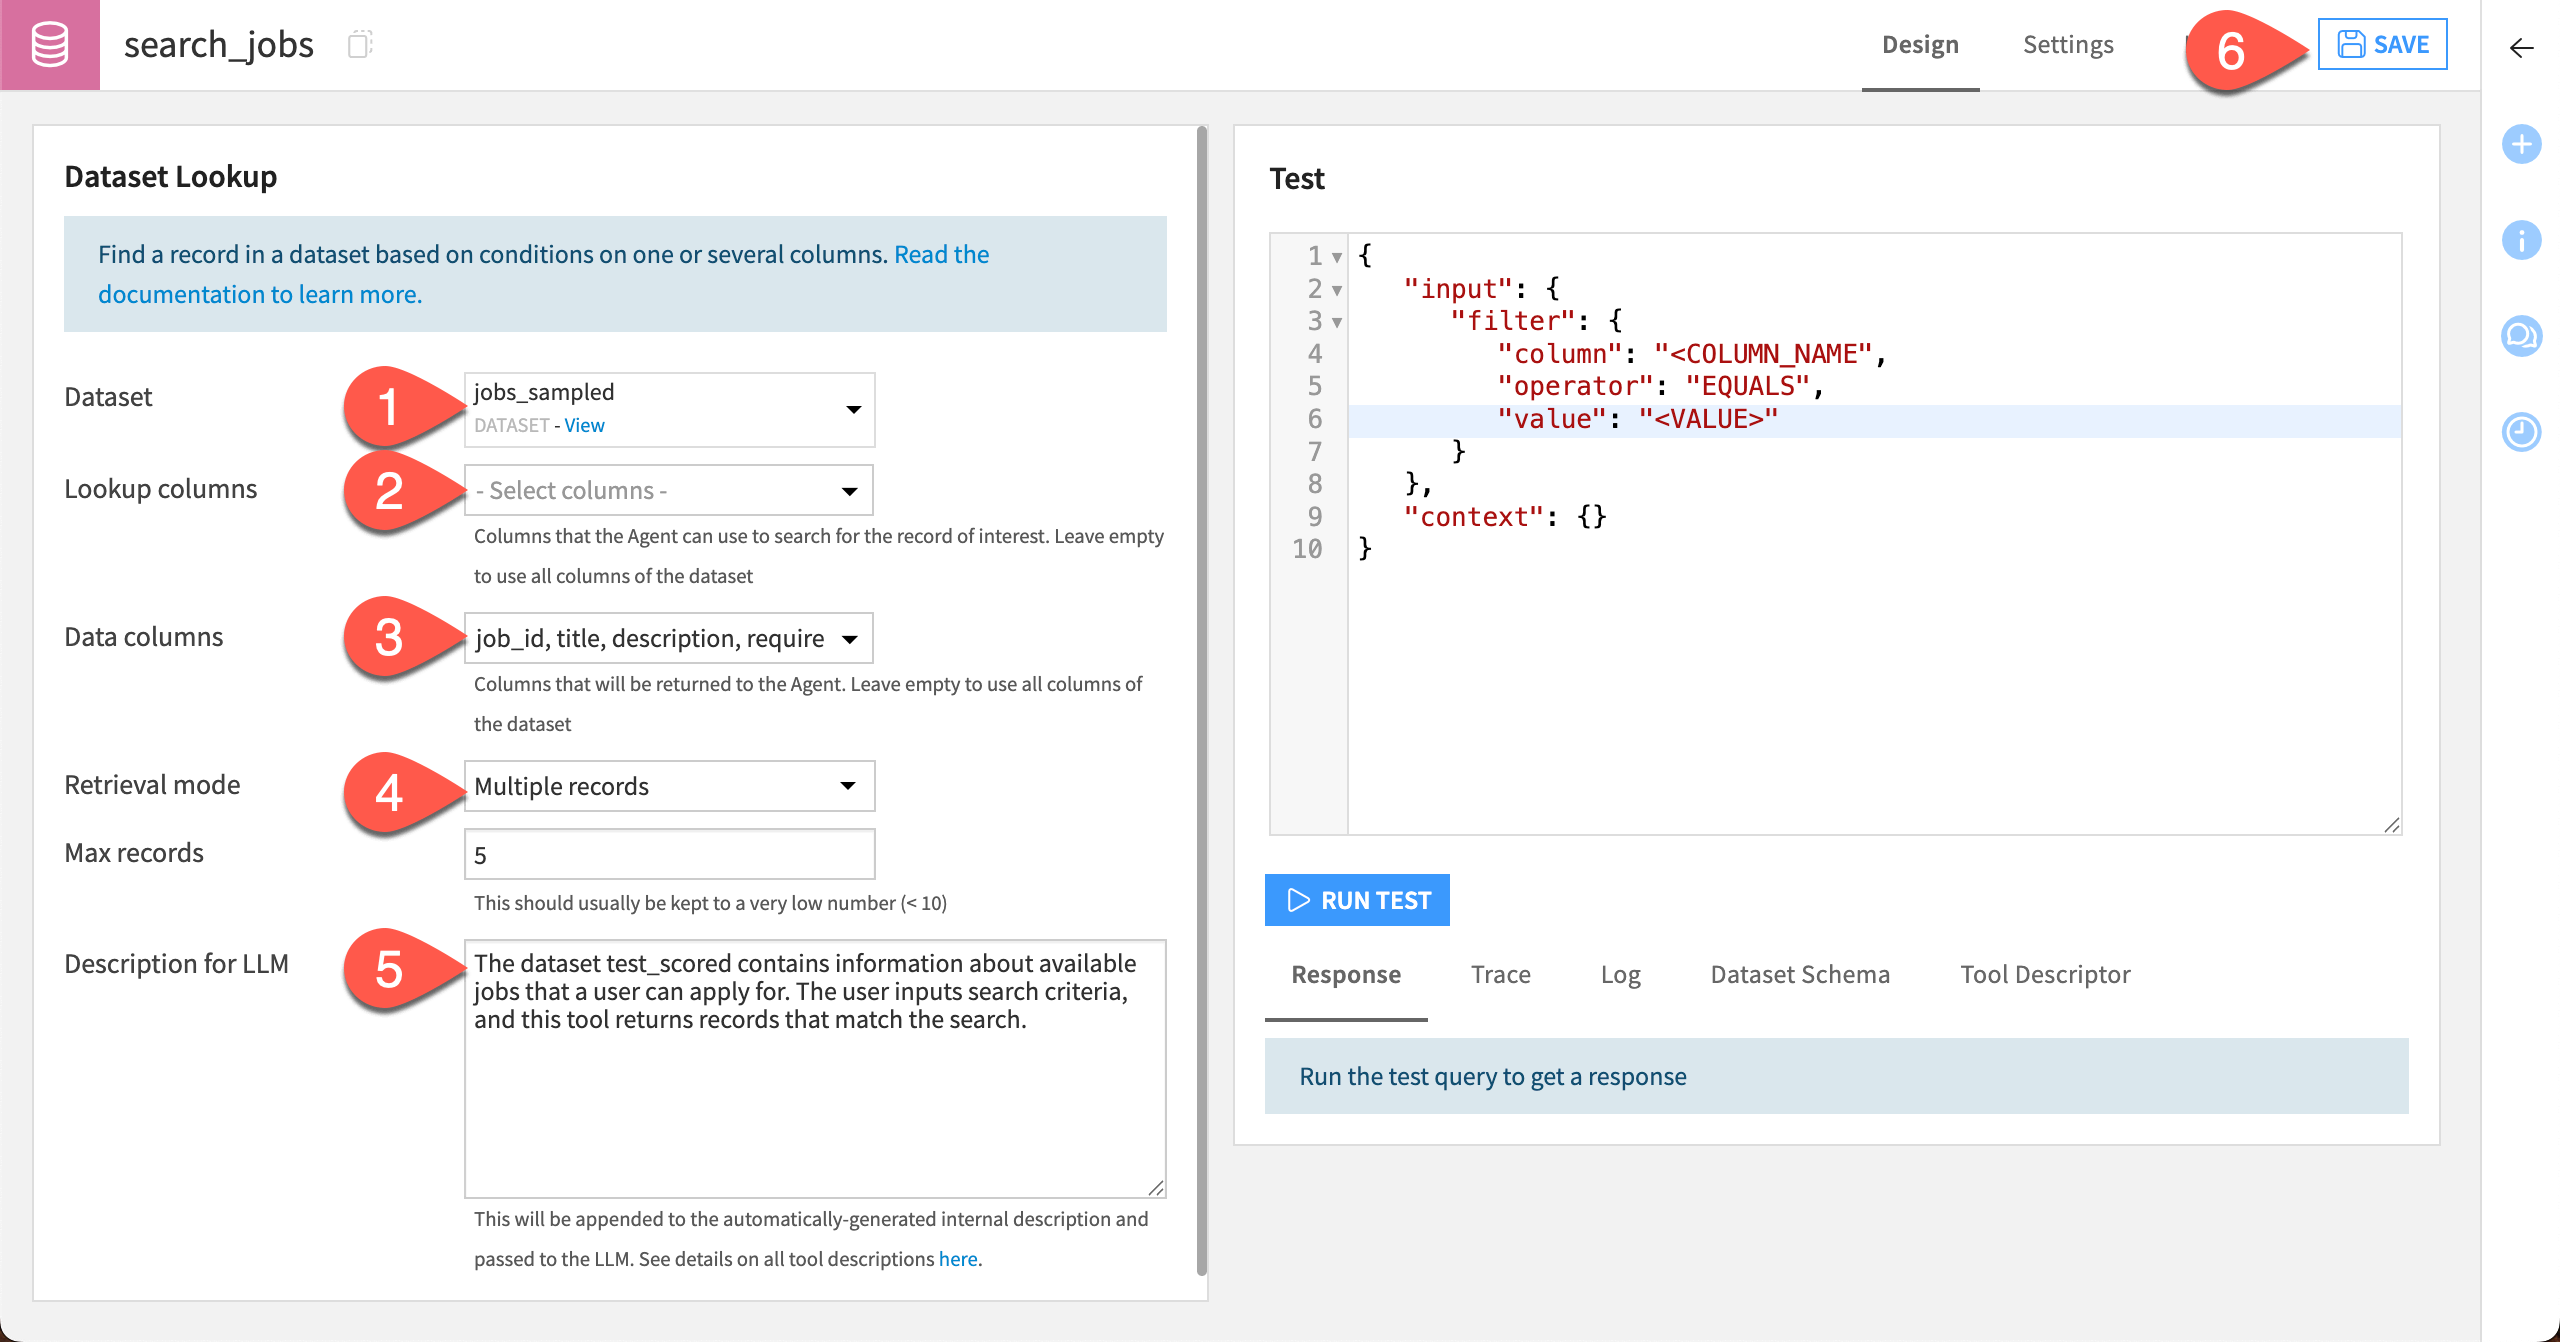Open the discussions icon in the sidebar
Viewport: 2560px width, 1342px height.
[x=2521, y=336]
